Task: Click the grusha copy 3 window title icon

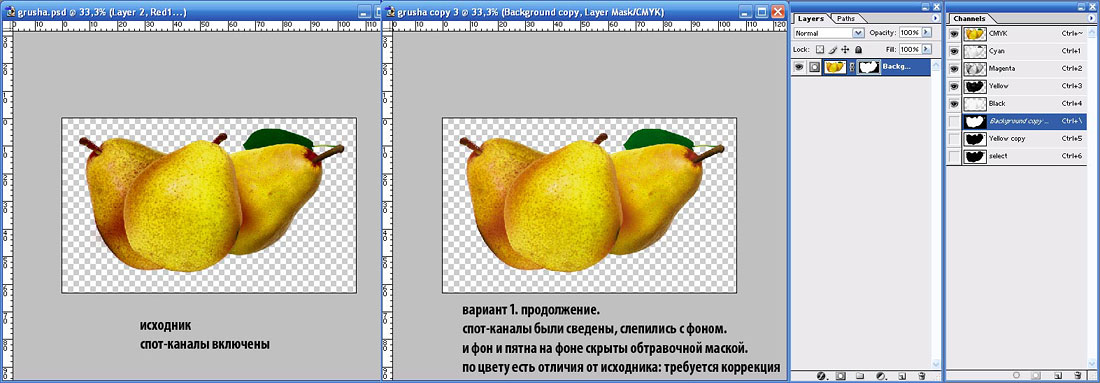Action: click(x=389, y=11)
